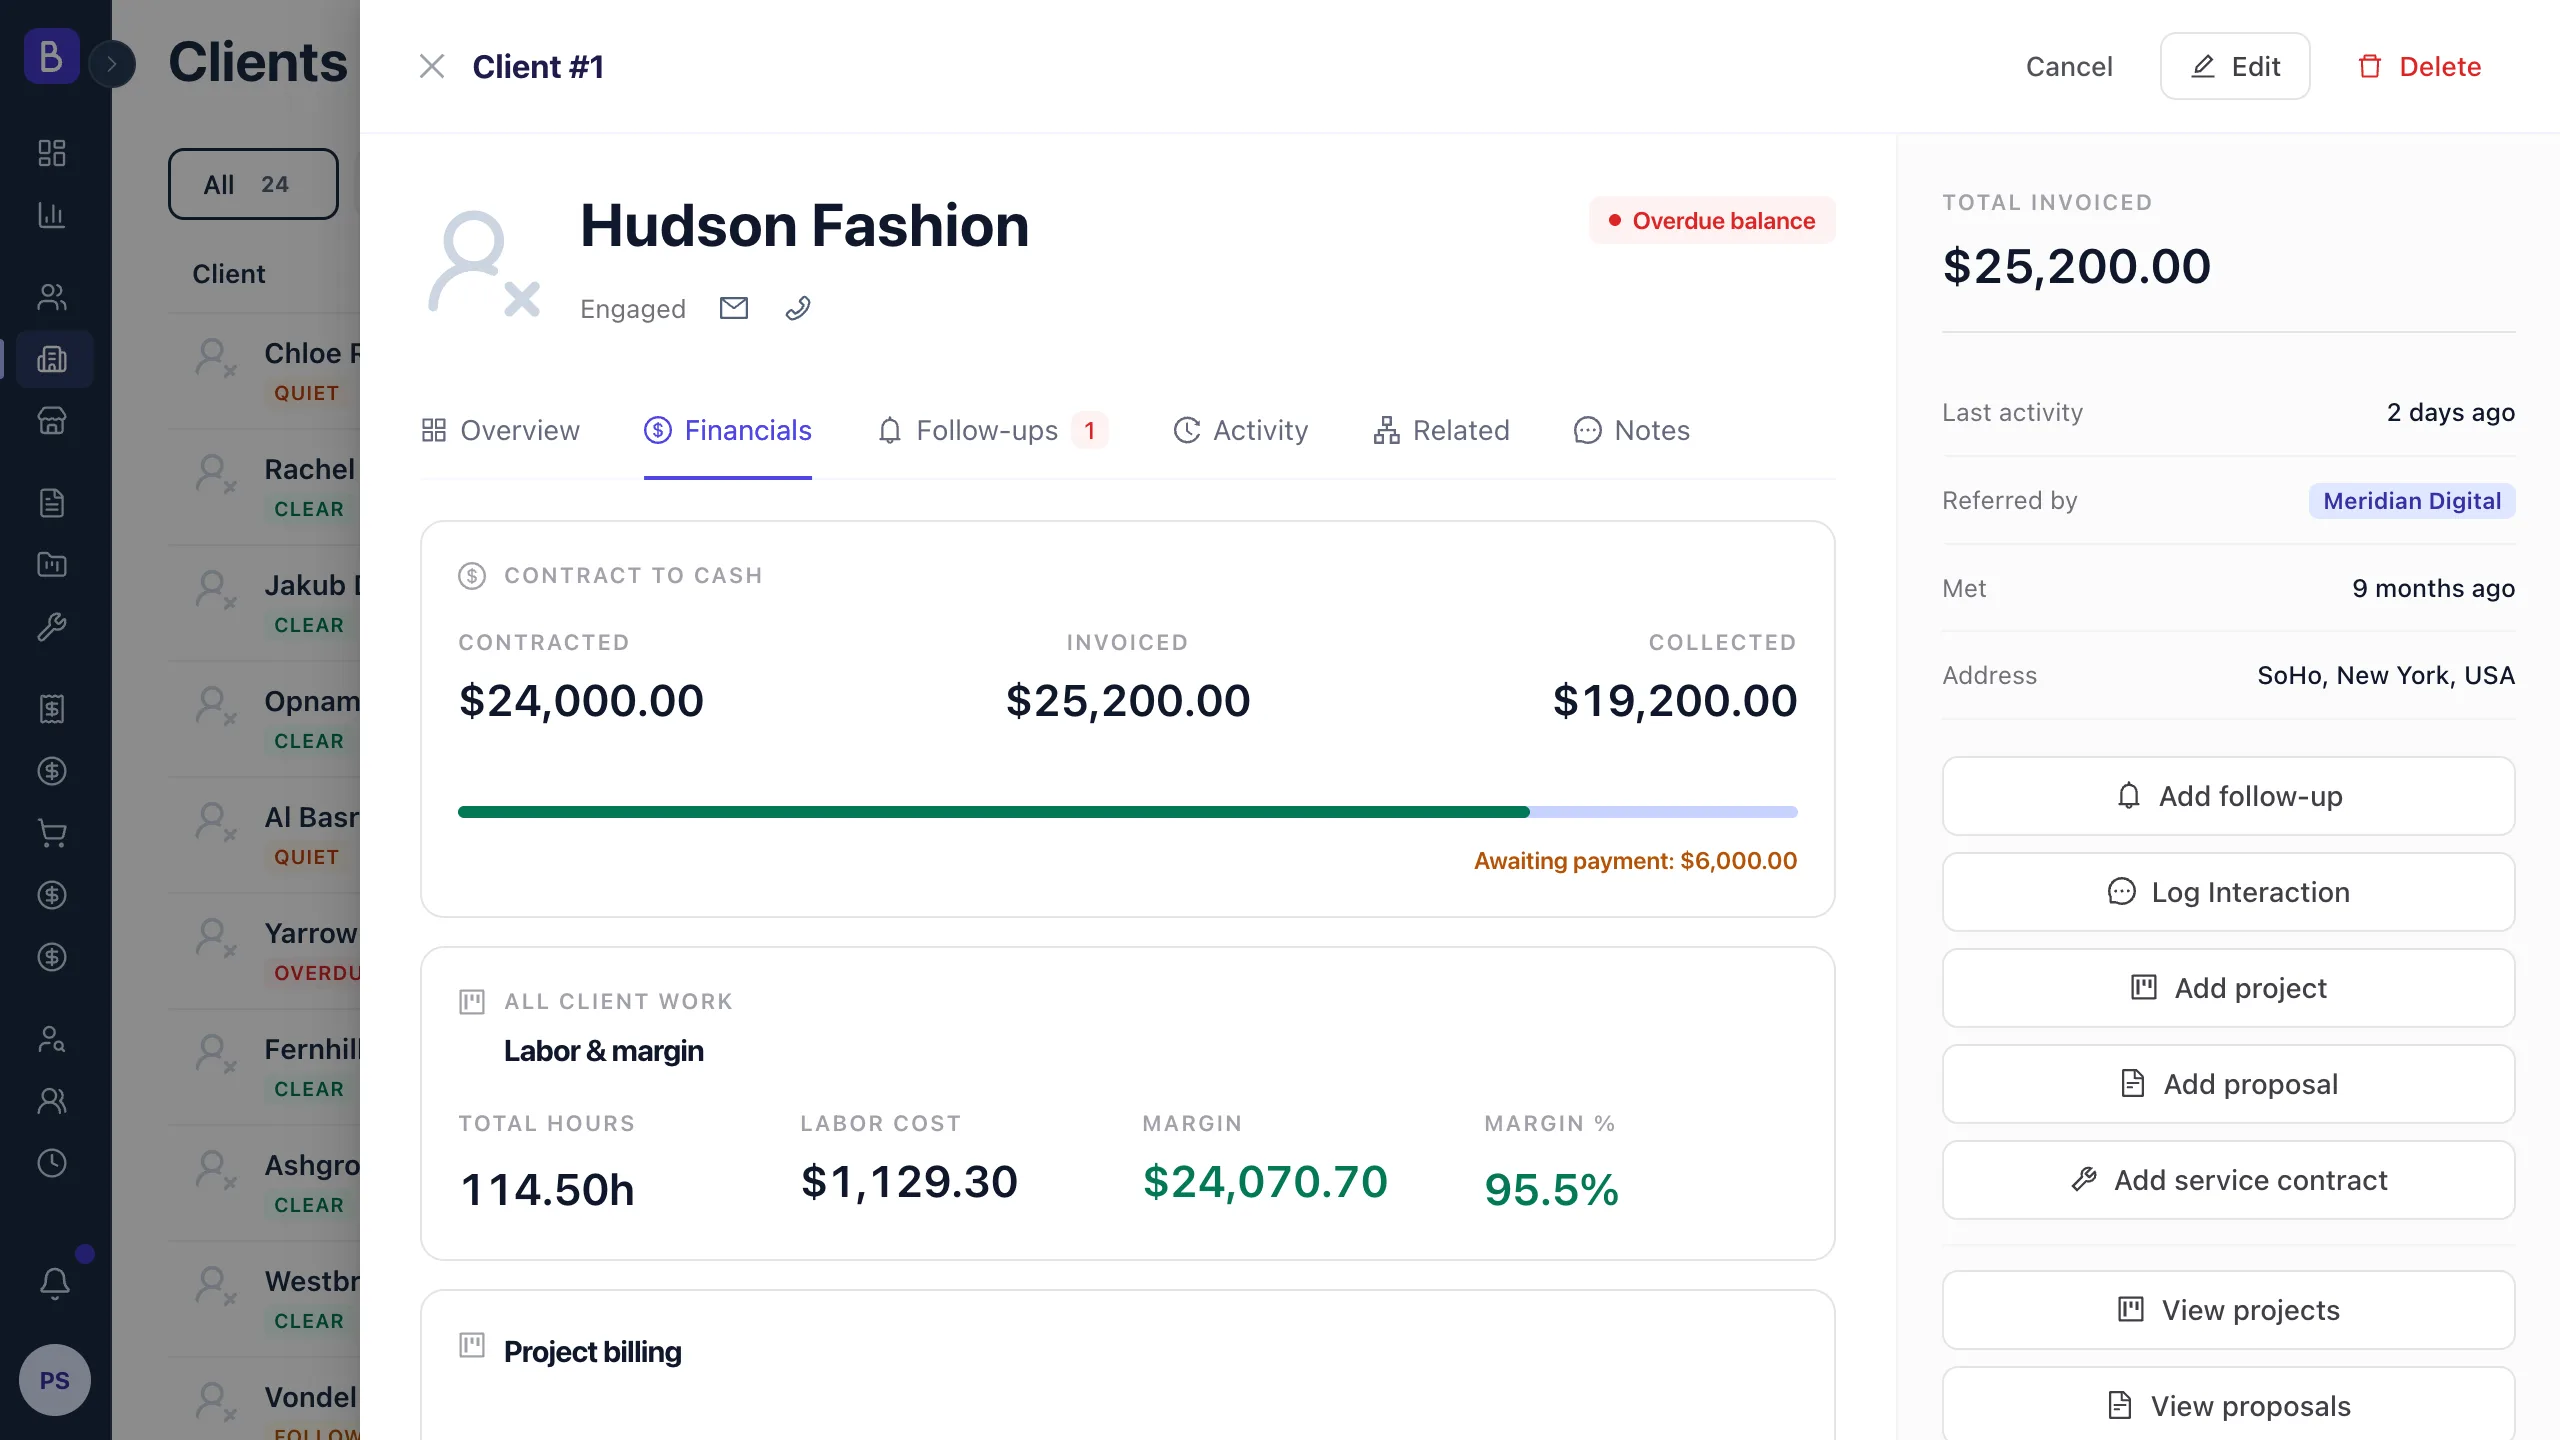Open the clock time tracking icon in sidebar
The image size is (2560, 1440).
coord(52,1163)
